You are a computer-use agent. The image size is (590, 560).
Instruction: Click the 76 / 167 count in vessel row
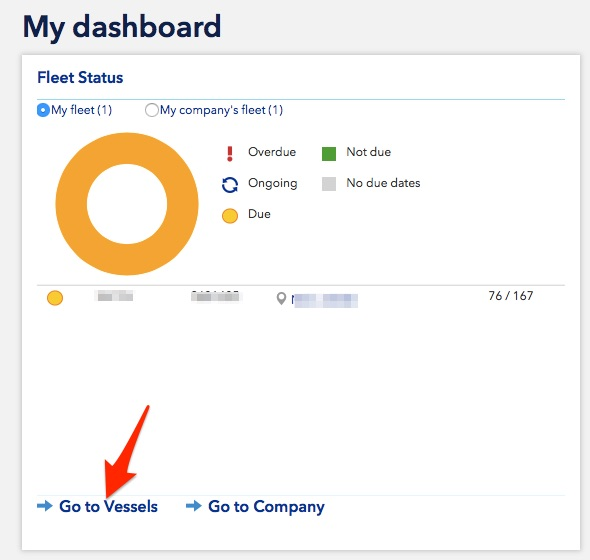[x=511, y=296]
